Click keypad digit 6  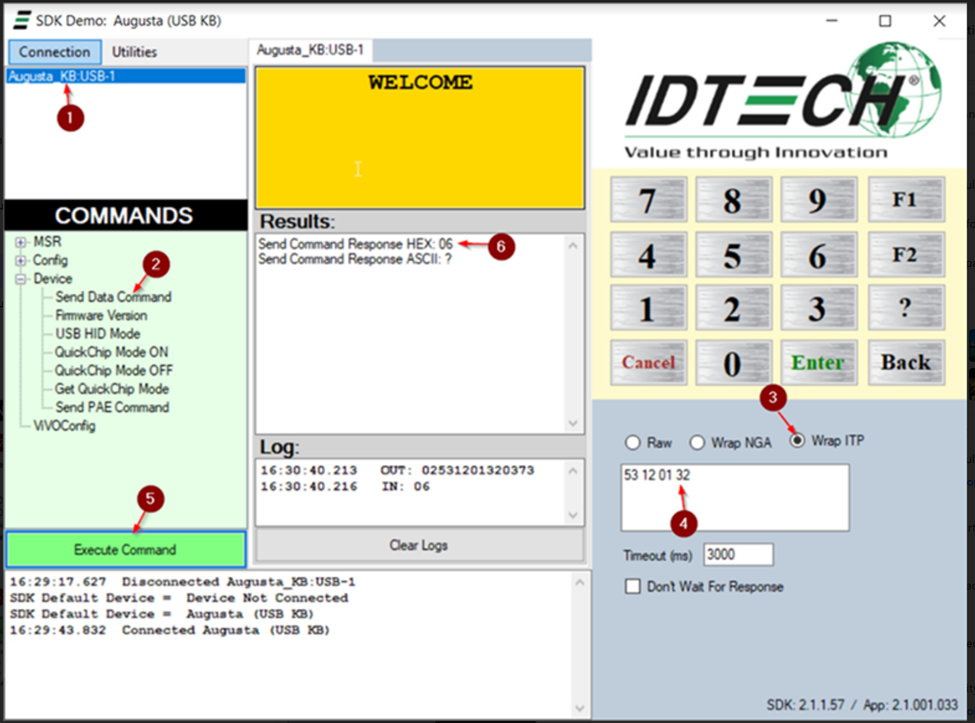[x=818, y=254]
